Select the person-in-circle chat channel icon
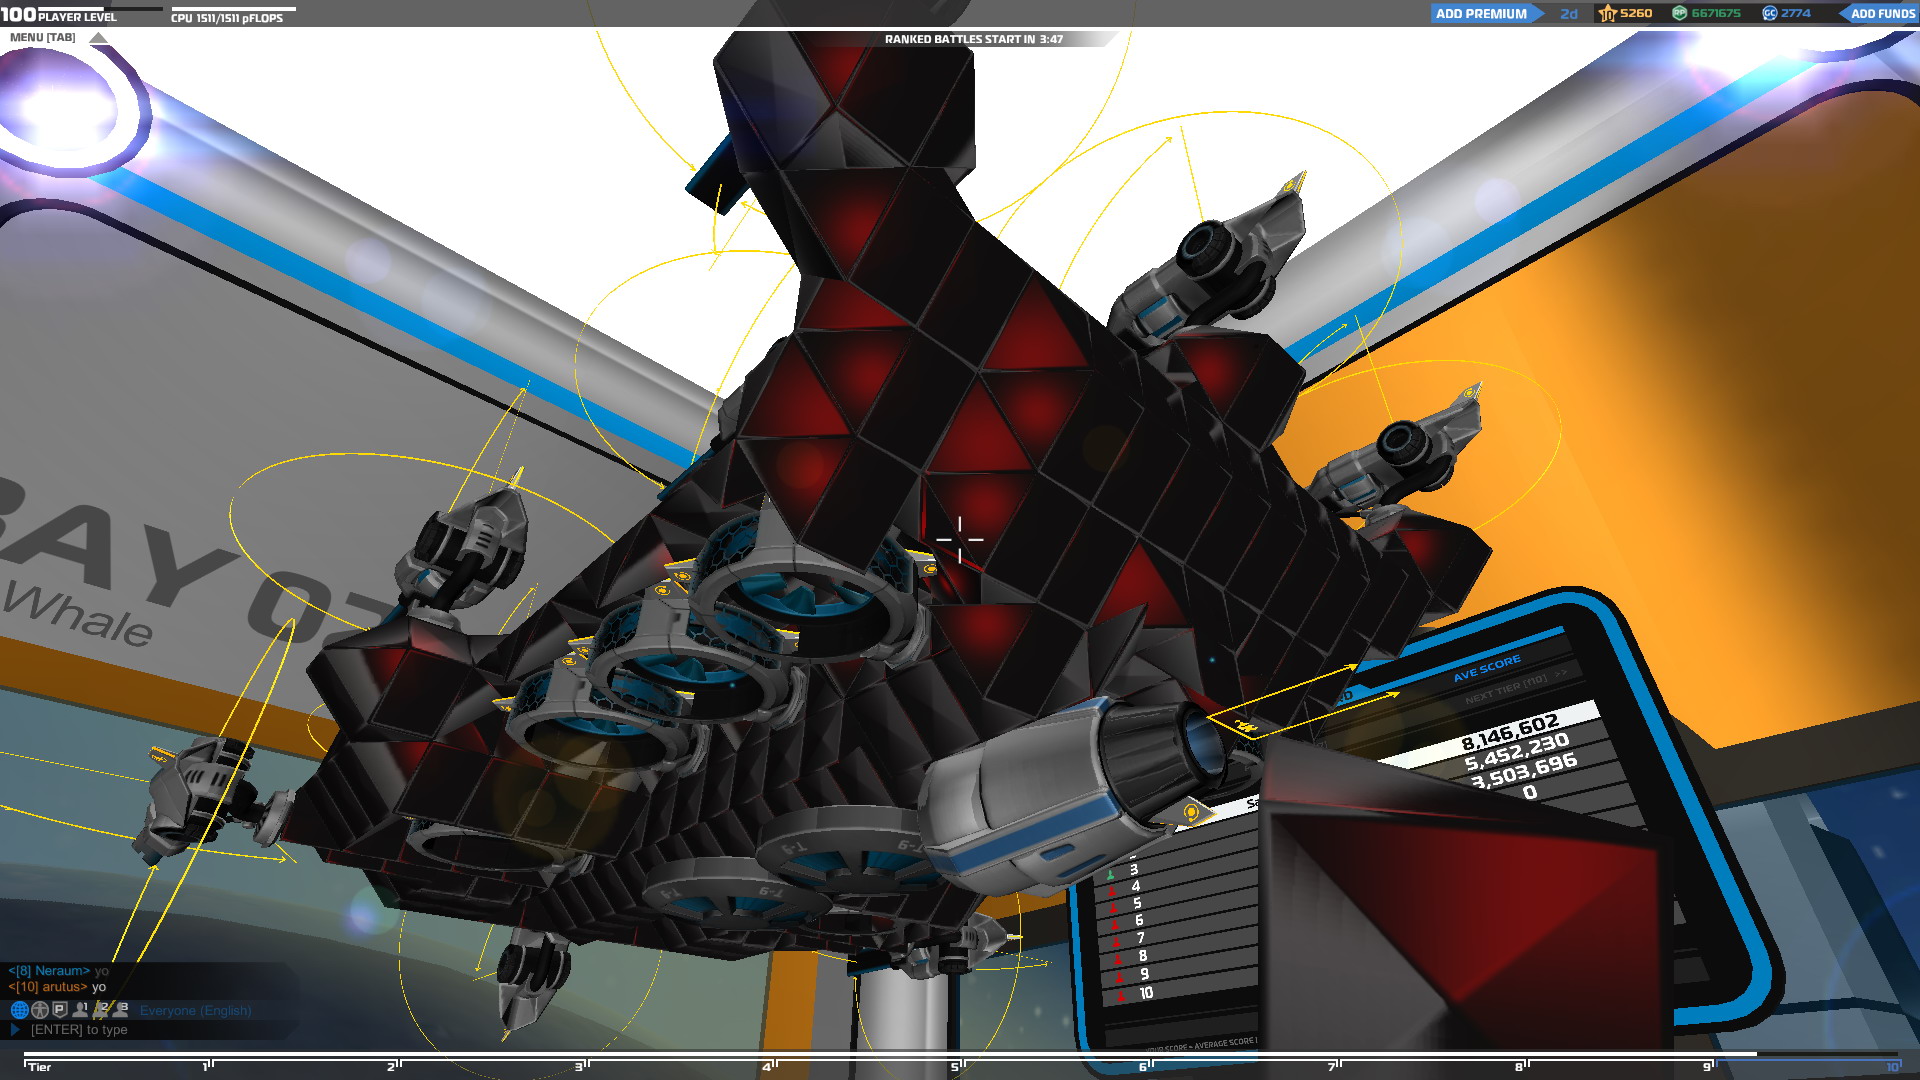This screenshot has width=1920, height=1080. click(40, 1010)
